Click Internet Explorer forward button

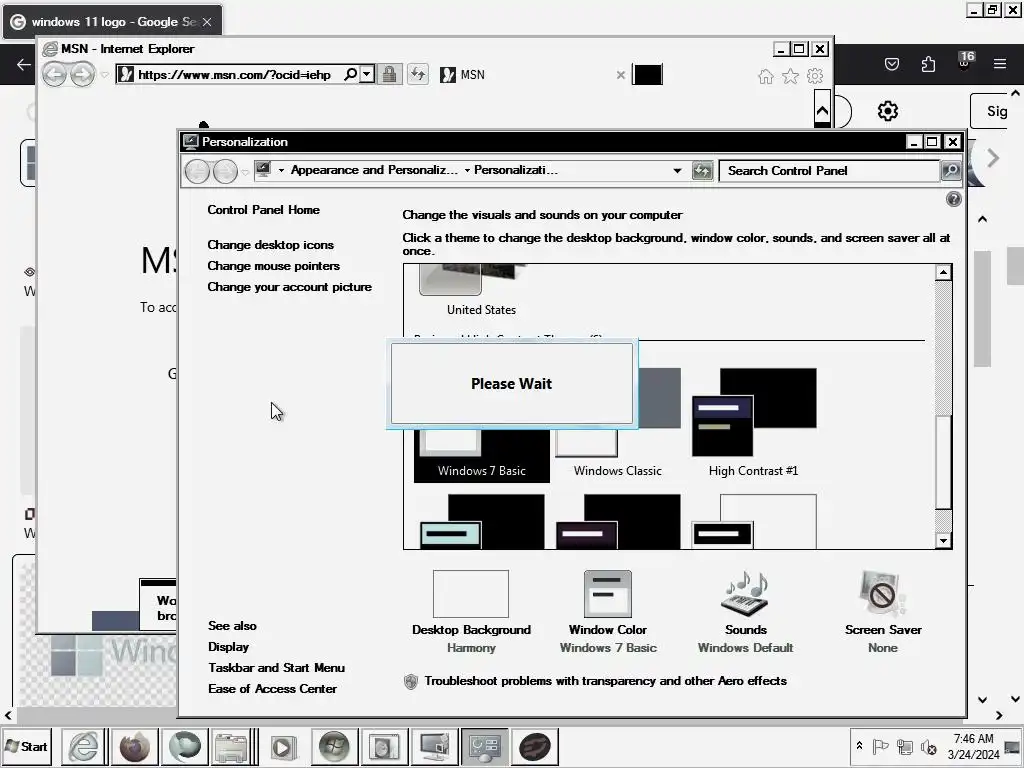82,74
